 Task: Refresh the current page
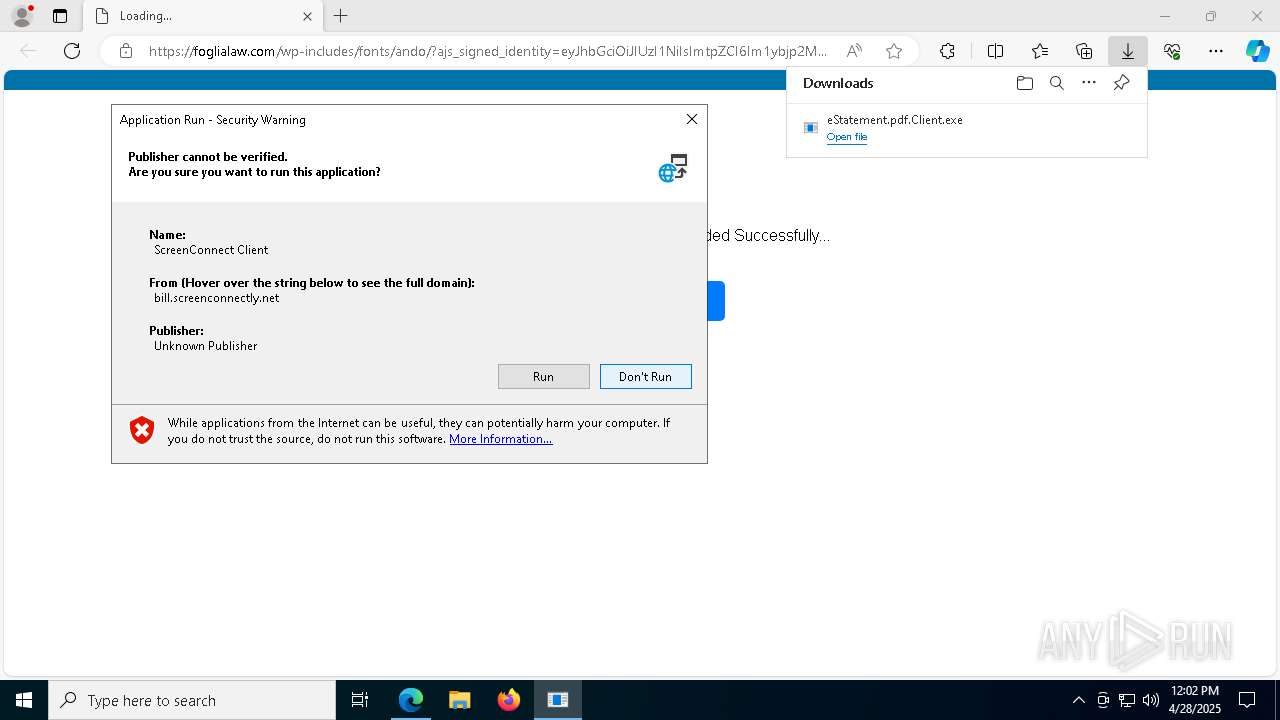pyautogui.click(x=72, y=51)
